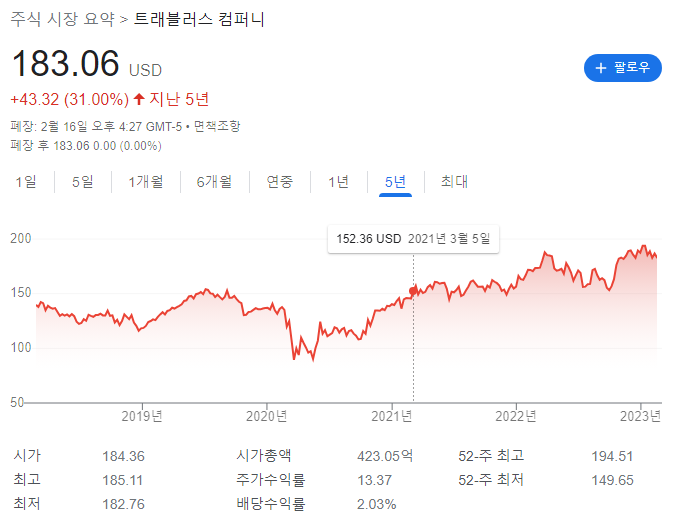
Task: Click the 2023년 x-axis label
Action: [x=640, y=416]
